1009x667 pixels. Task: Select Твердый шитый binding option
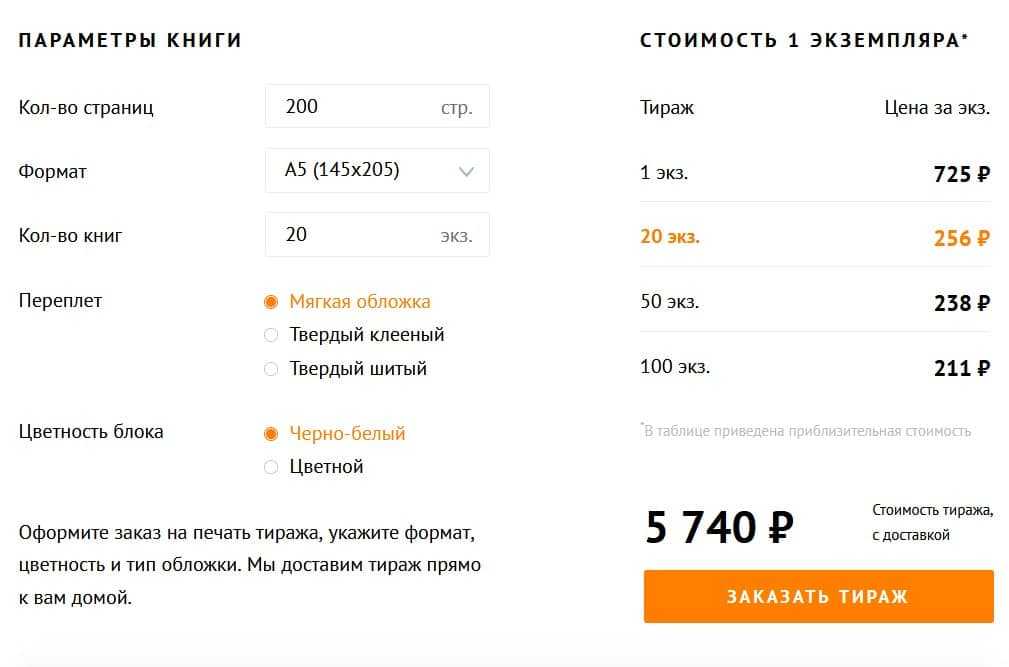click(x=271, y=369)
